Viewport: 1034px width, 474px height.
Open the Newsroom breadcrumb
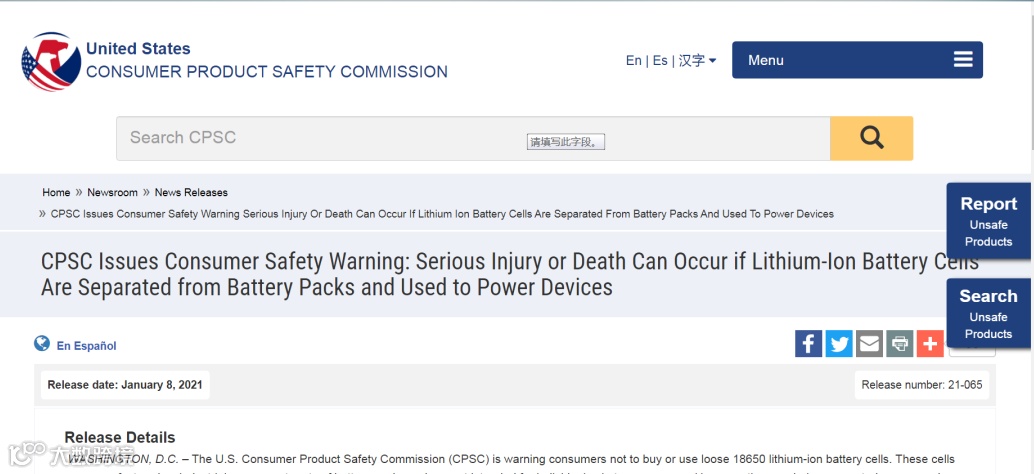click(x=113, y=193)
